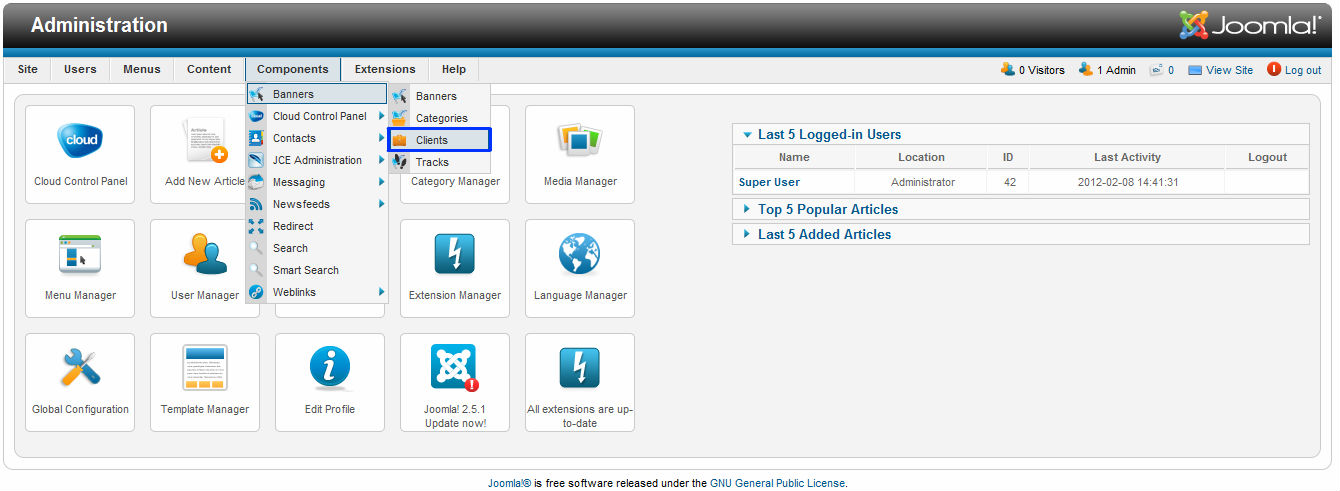1340x491 pixels.
Task: Click the Administrator location cell
Action: click(x=922, y=182)
